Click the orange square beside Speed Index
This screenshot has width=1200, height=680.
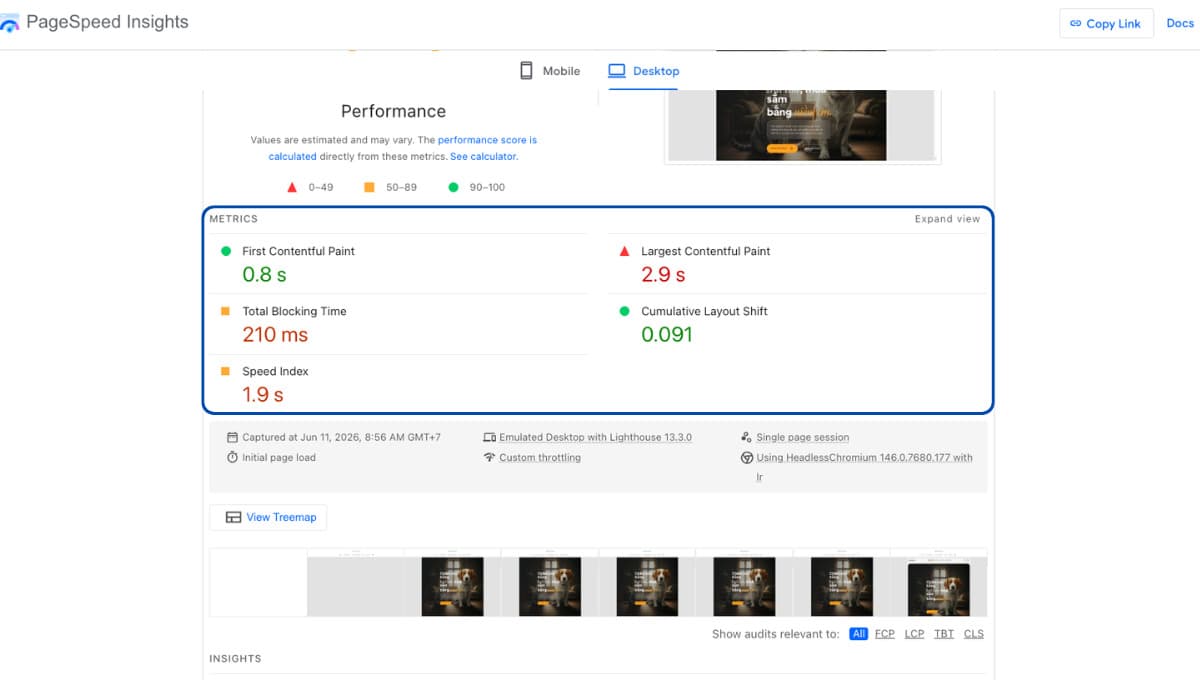click(225, 371)
